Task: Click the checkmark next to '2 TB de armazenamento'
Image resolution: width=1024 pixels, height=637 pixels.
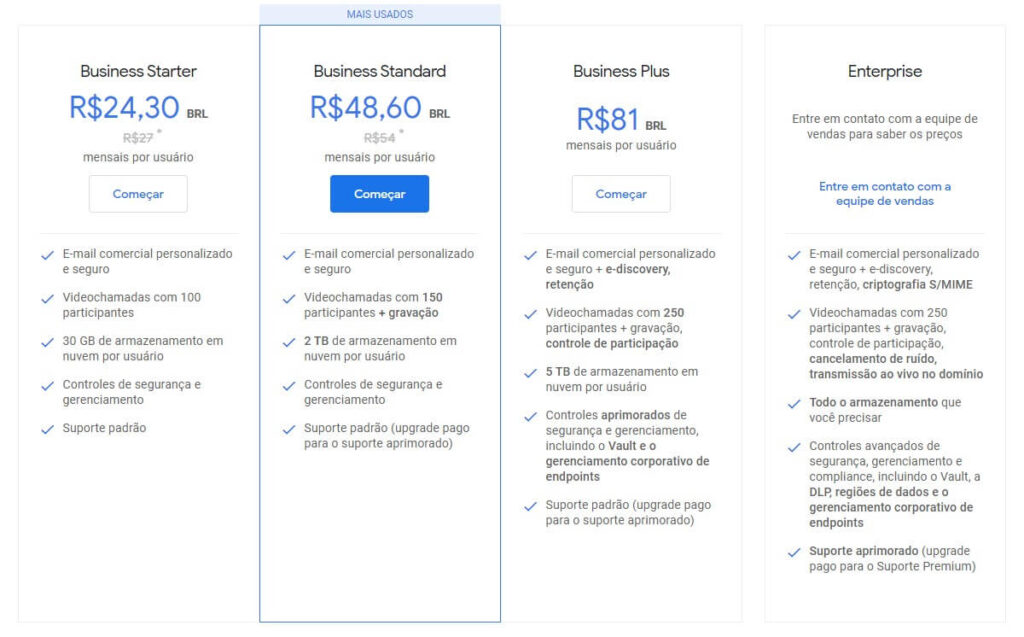Action: (288, 341)
